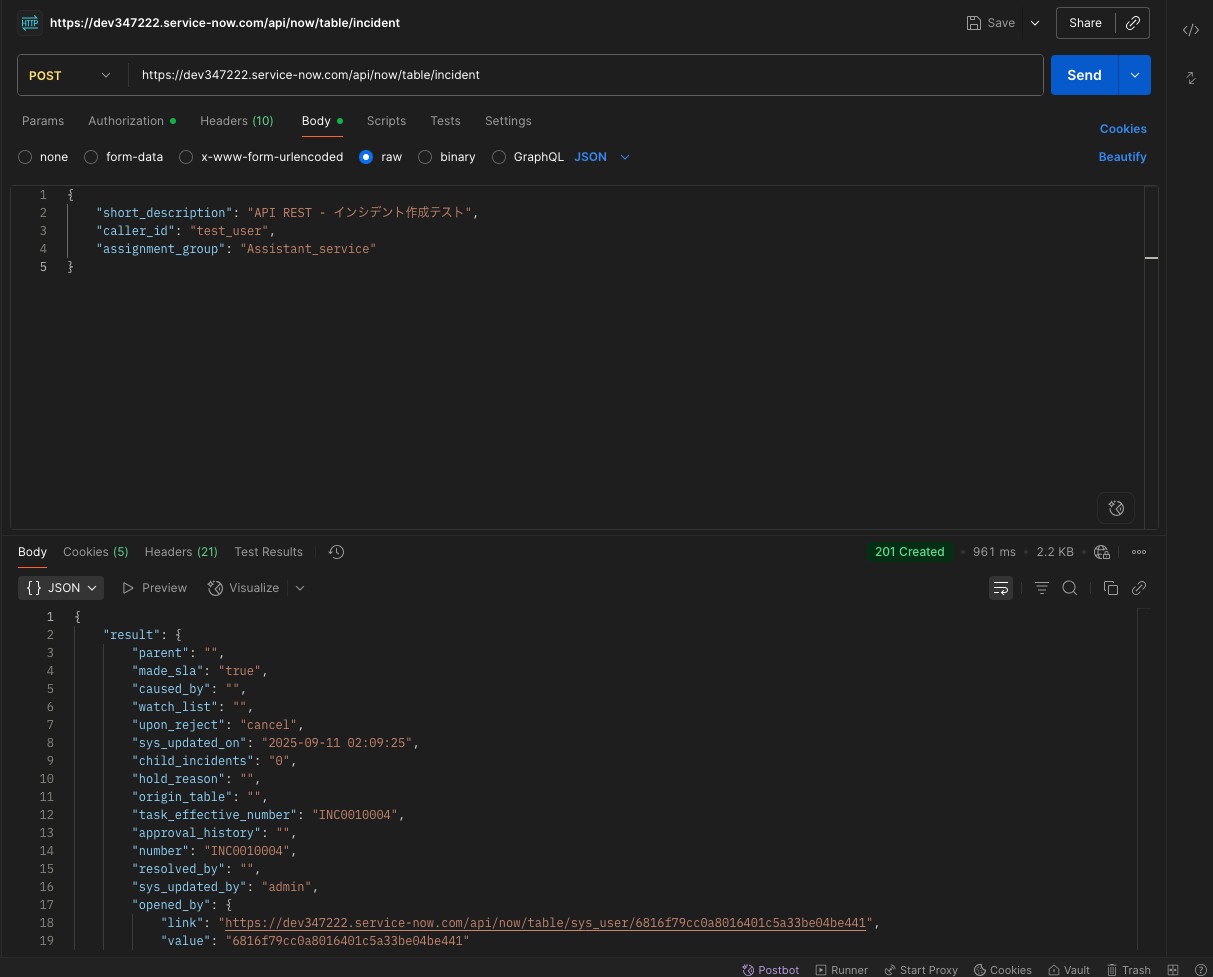Open the response filter icon
This screenshot has height=977, width=1213.
click(x=1041, y=588)
